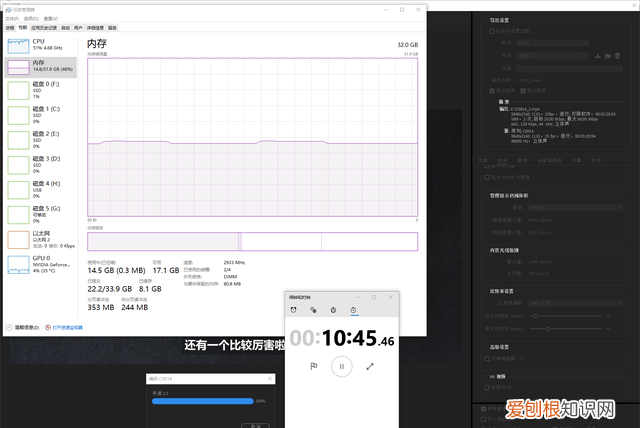
Task: Record a lap with the flag icon
Action: [313, 366]
